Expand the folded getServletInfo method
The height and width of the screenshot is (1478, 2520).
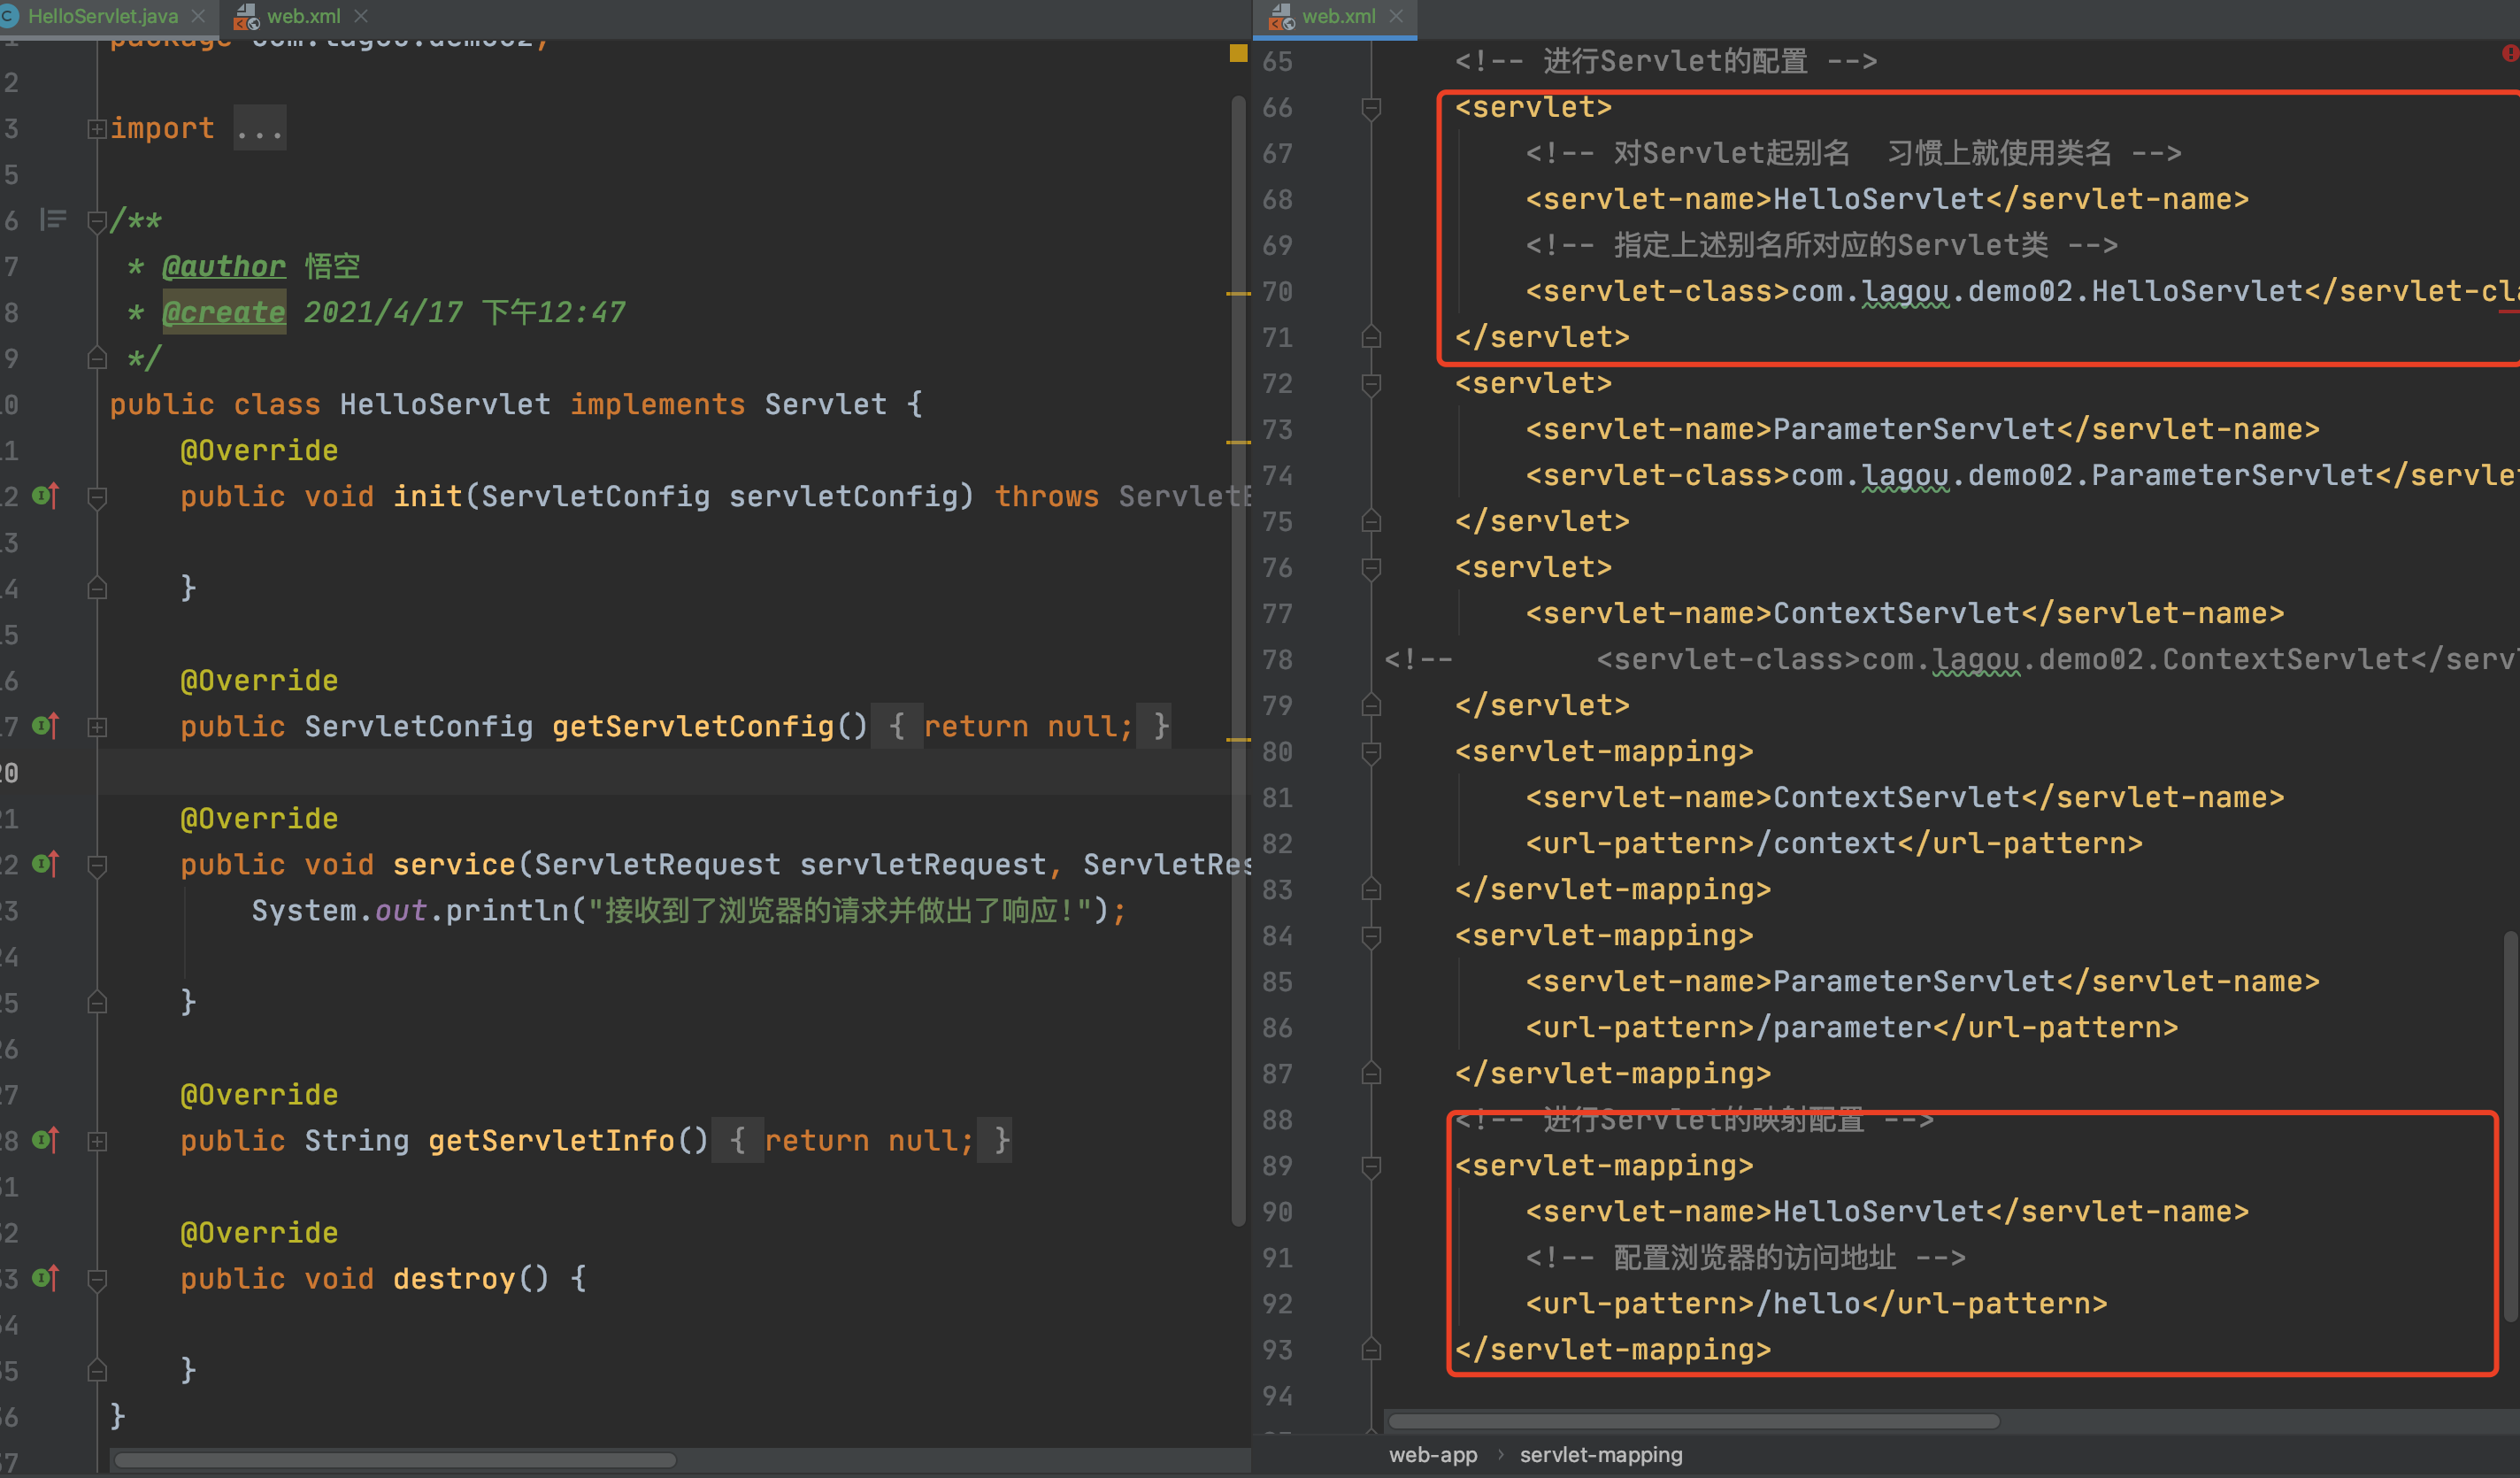pos(97,1141)
